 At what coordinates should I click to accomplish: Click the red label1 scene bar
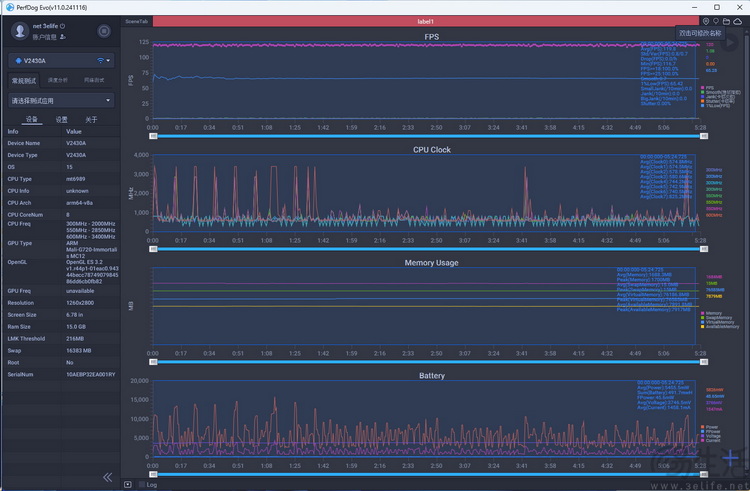tap(426, 22)
